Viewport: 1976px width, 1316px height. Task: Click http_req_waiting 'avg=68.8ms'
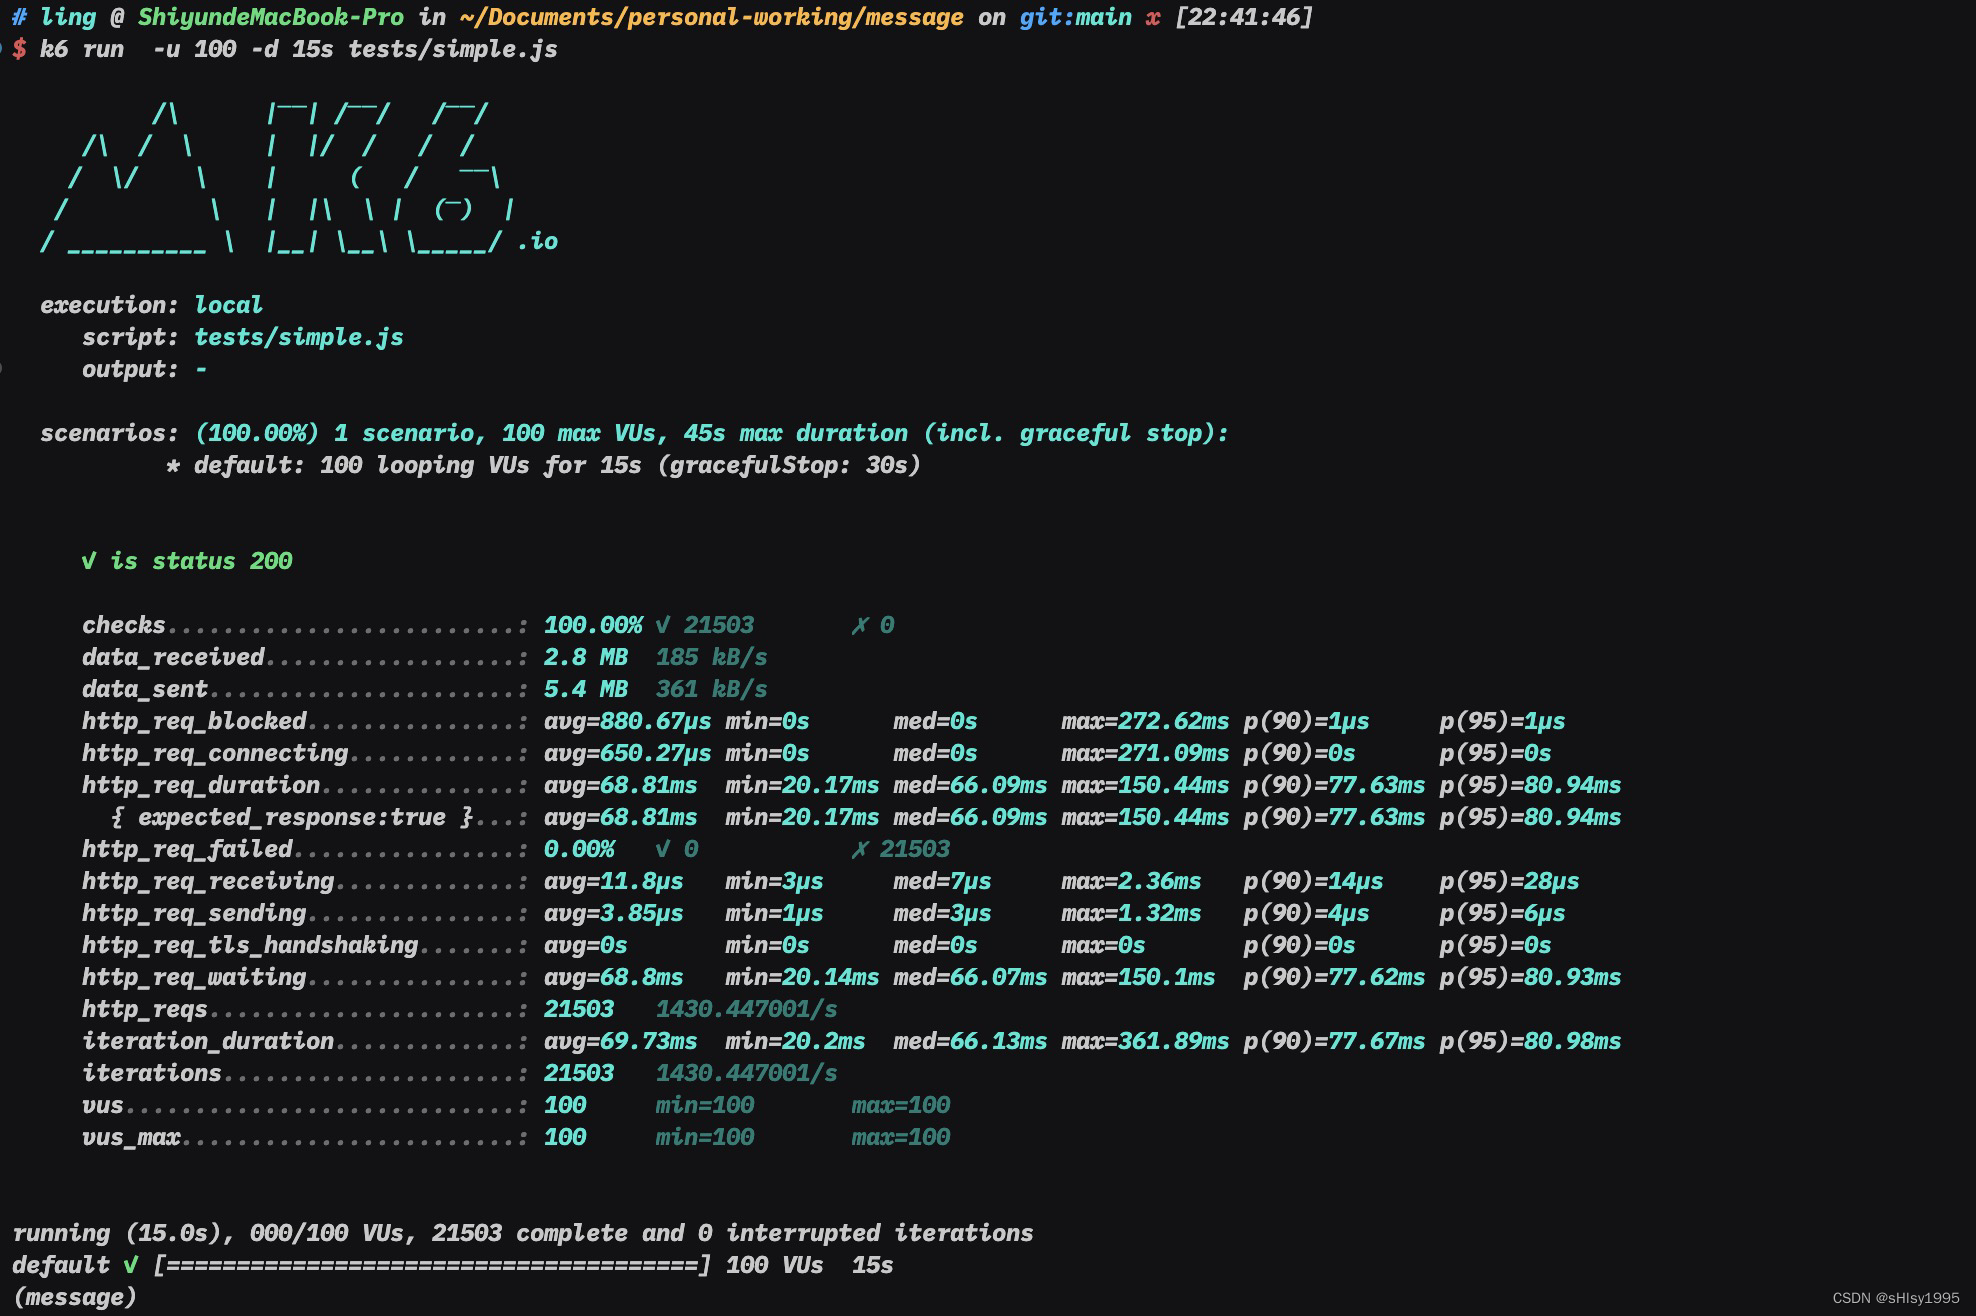click(613, 977)
